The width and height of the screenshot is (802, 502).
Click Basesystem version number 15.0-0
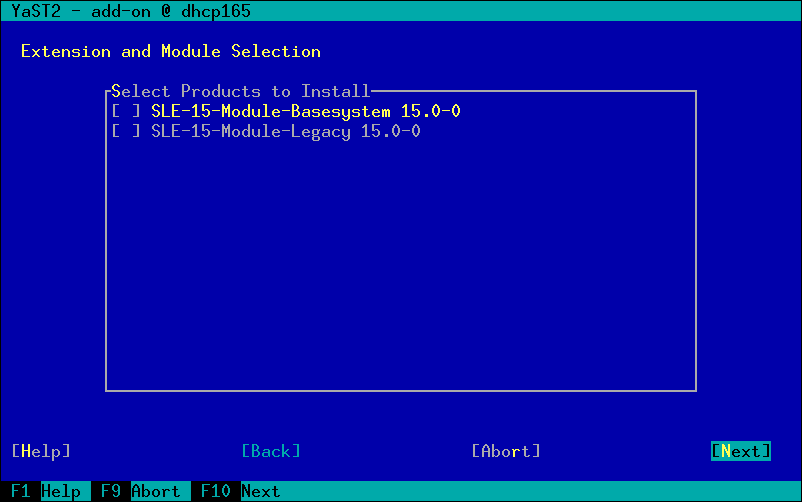[430, 111]
